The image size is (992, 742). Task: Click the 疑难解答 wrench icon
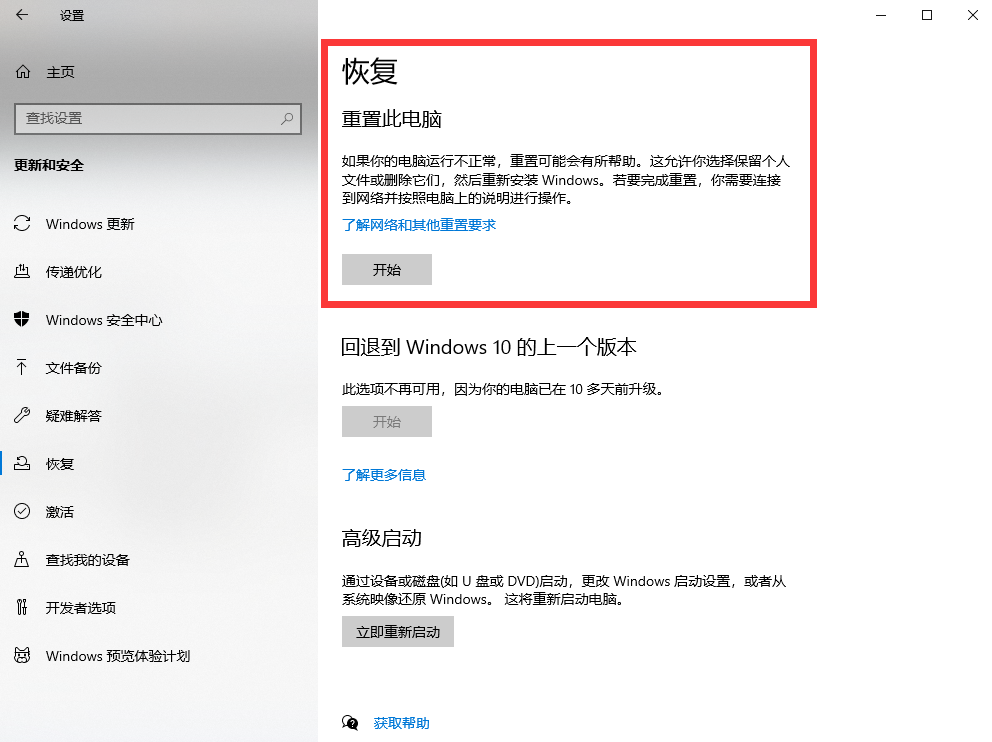22,416
